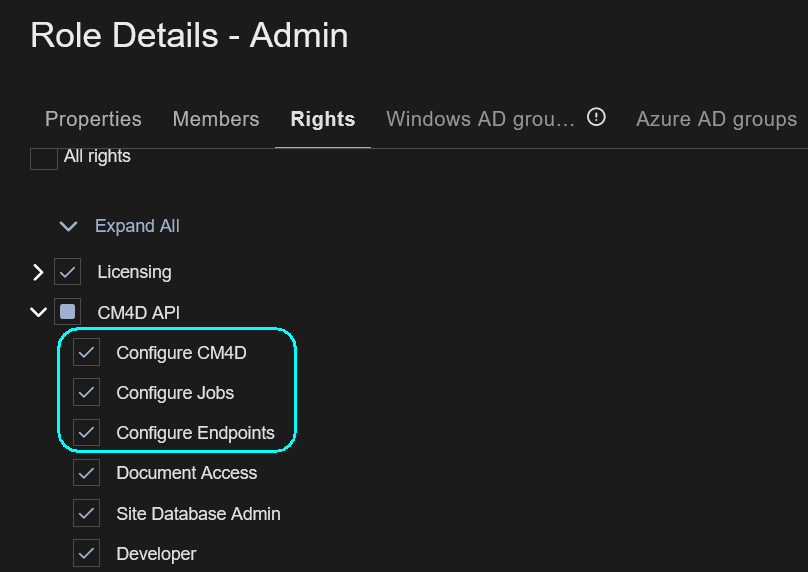808x572 pixels.
Task: Disable the Document Access right
Action: pyautogui.click(x=87, y=473)
